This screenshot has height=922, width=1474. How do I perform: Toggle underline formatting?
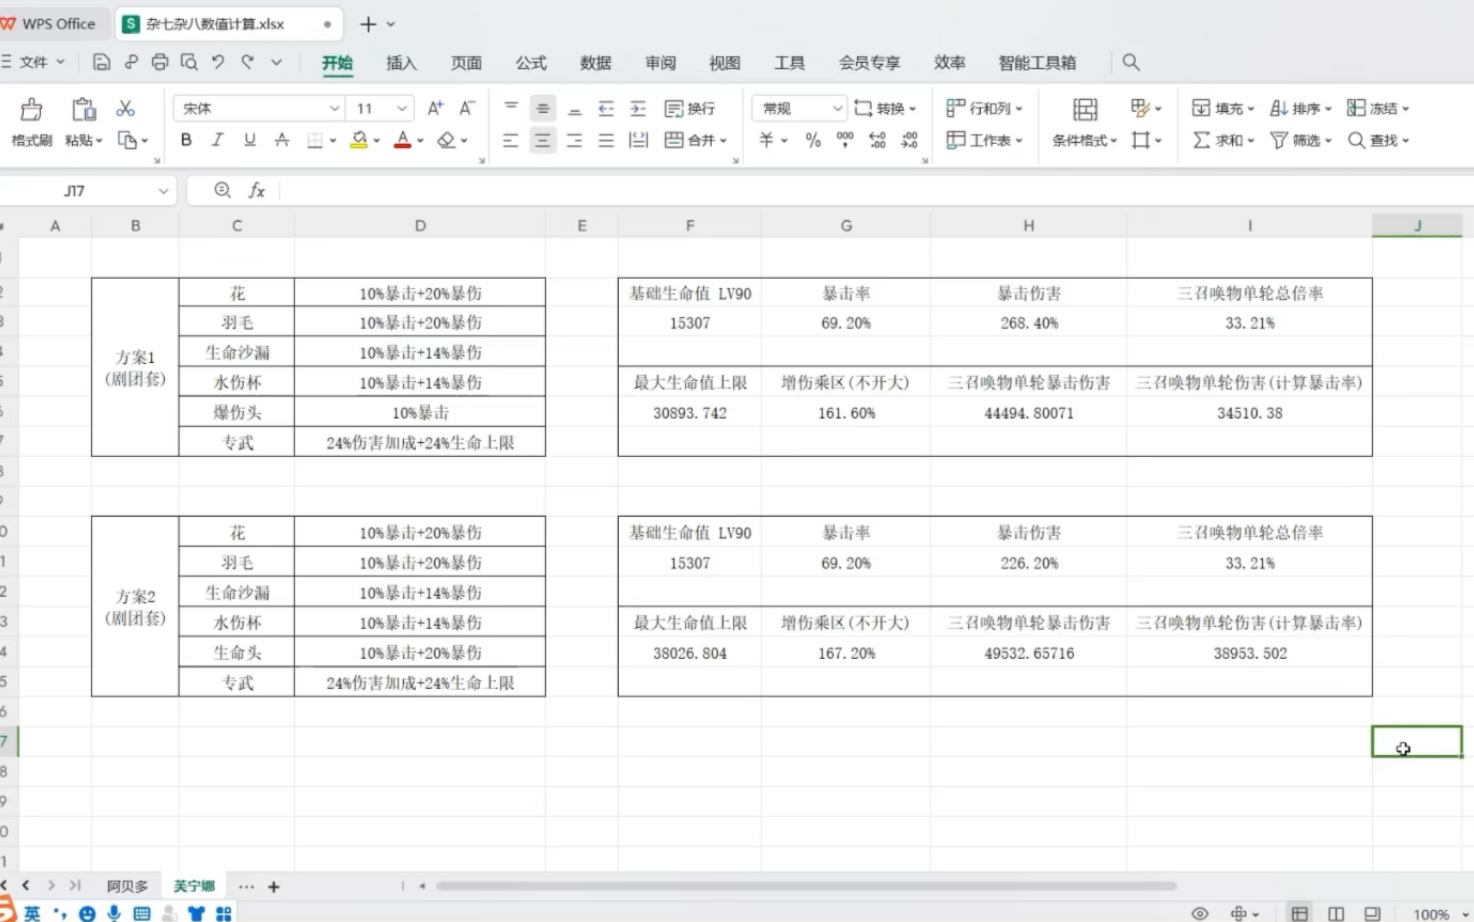pyautogui.click(x=249, y=140)
